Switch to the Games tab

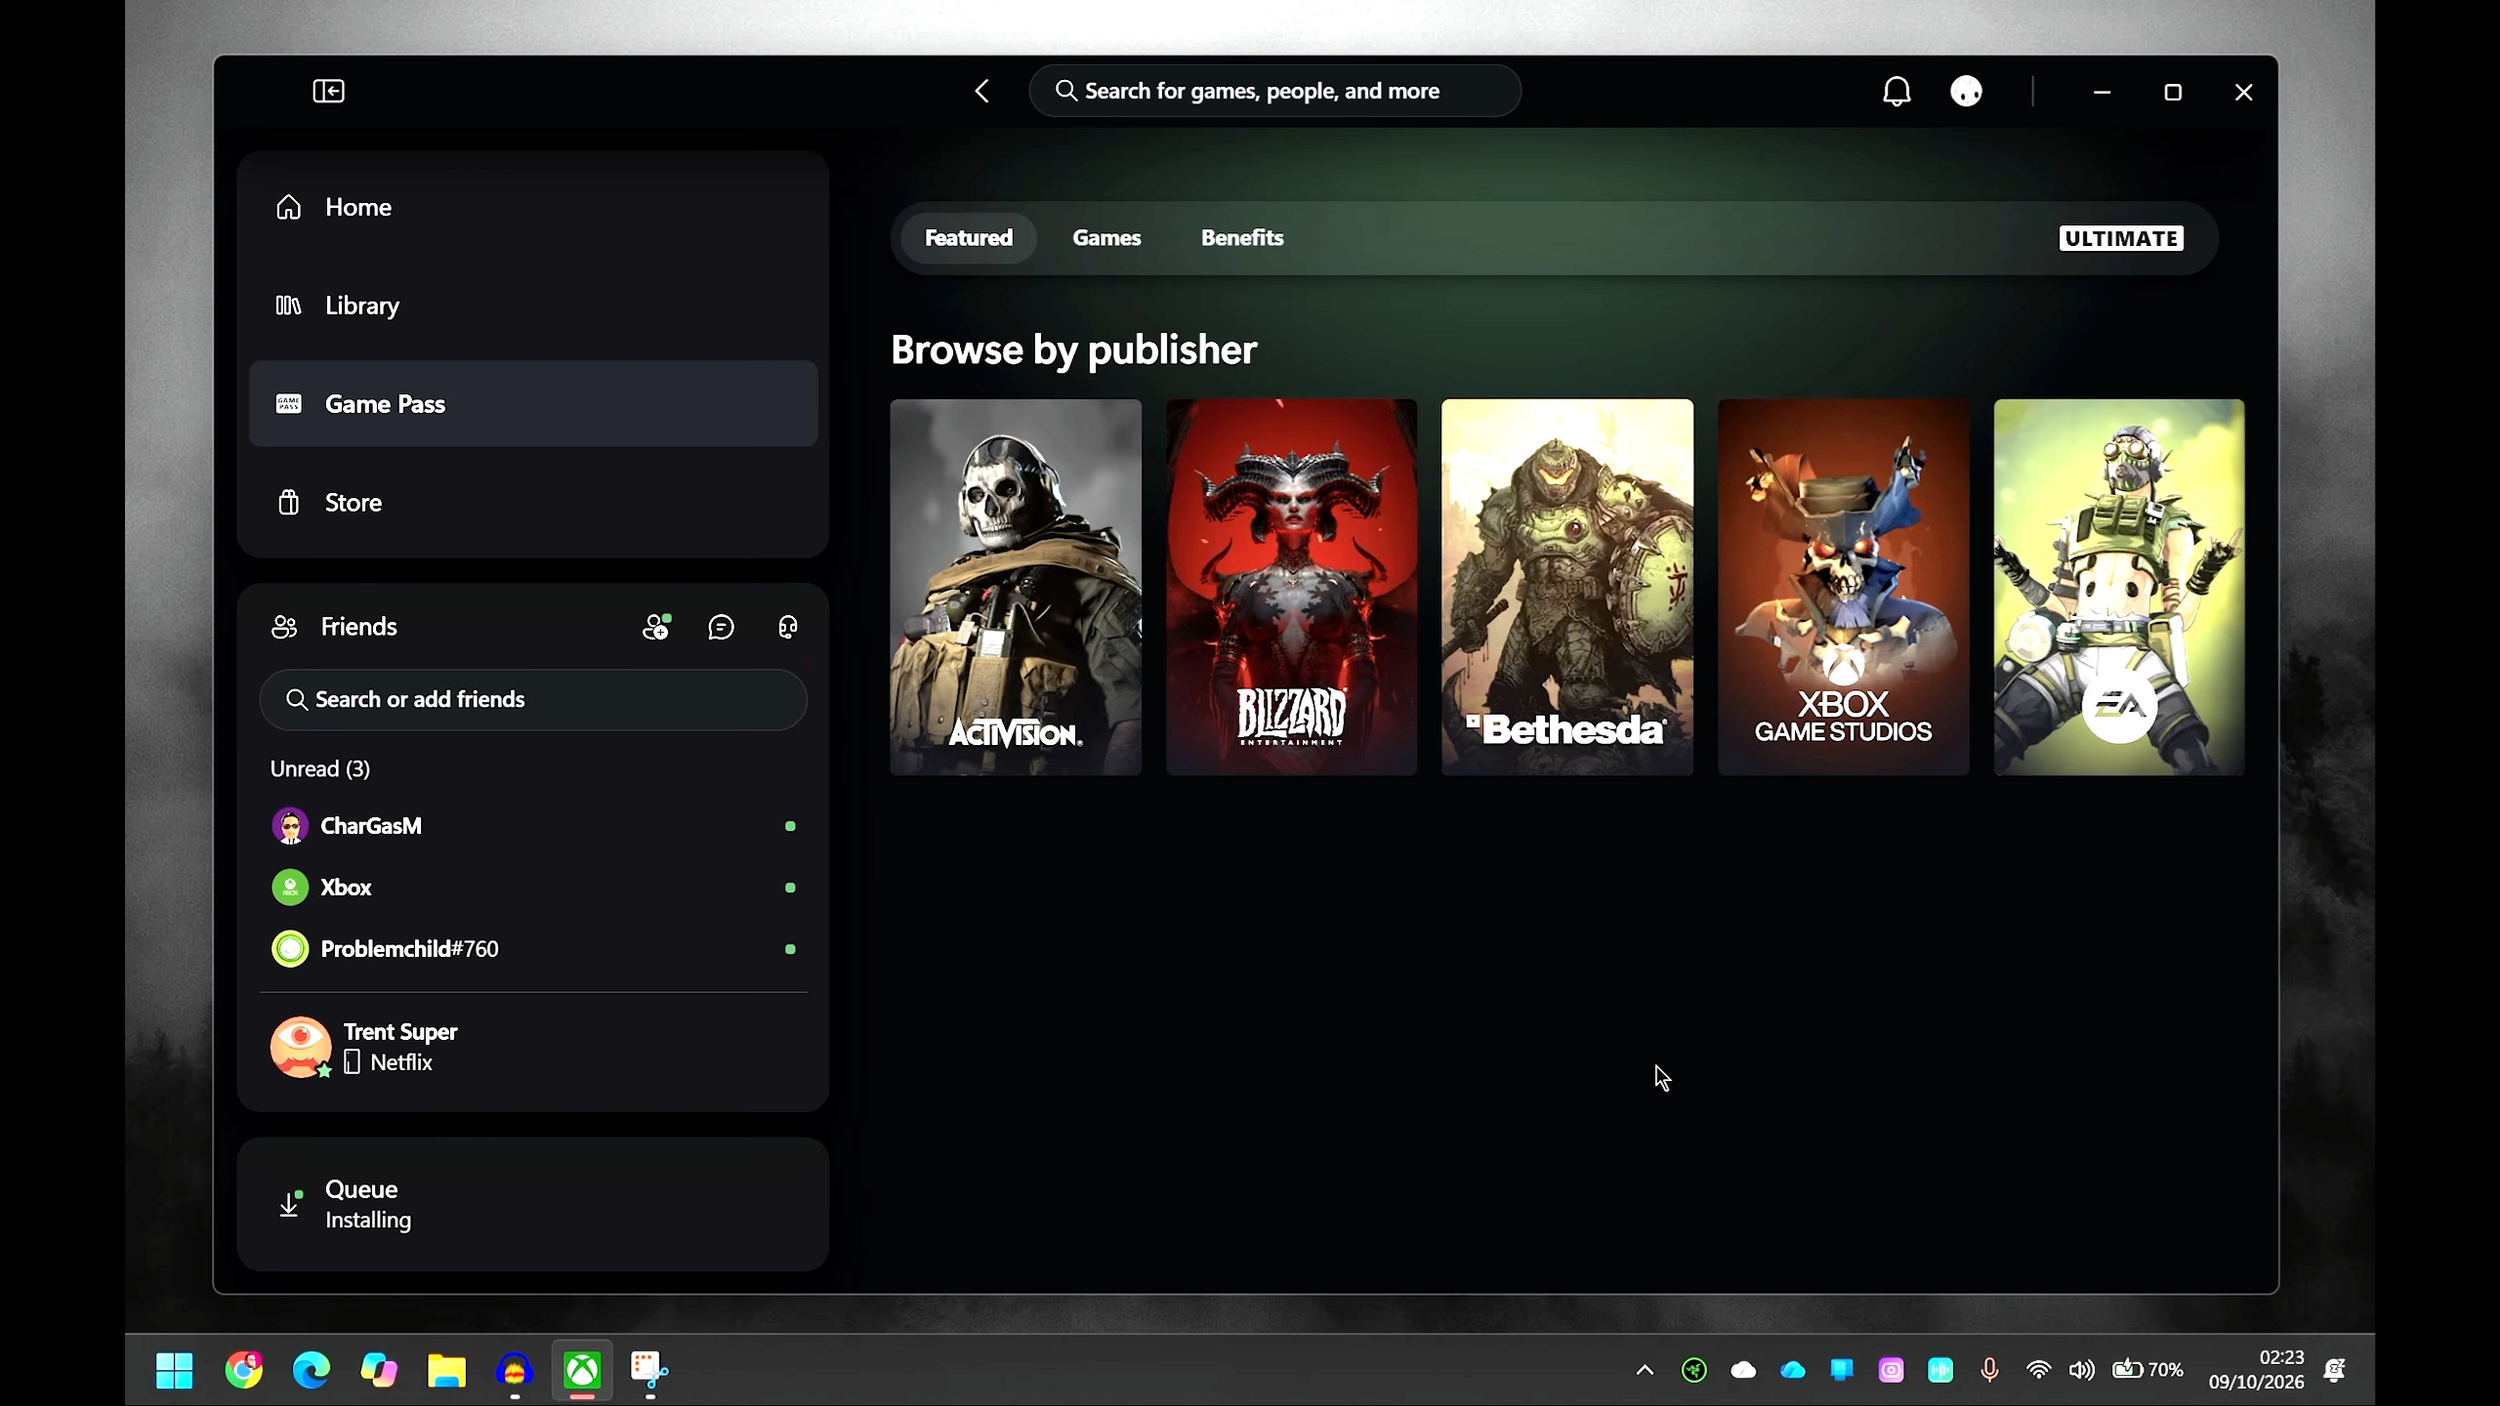(1106, 238)
